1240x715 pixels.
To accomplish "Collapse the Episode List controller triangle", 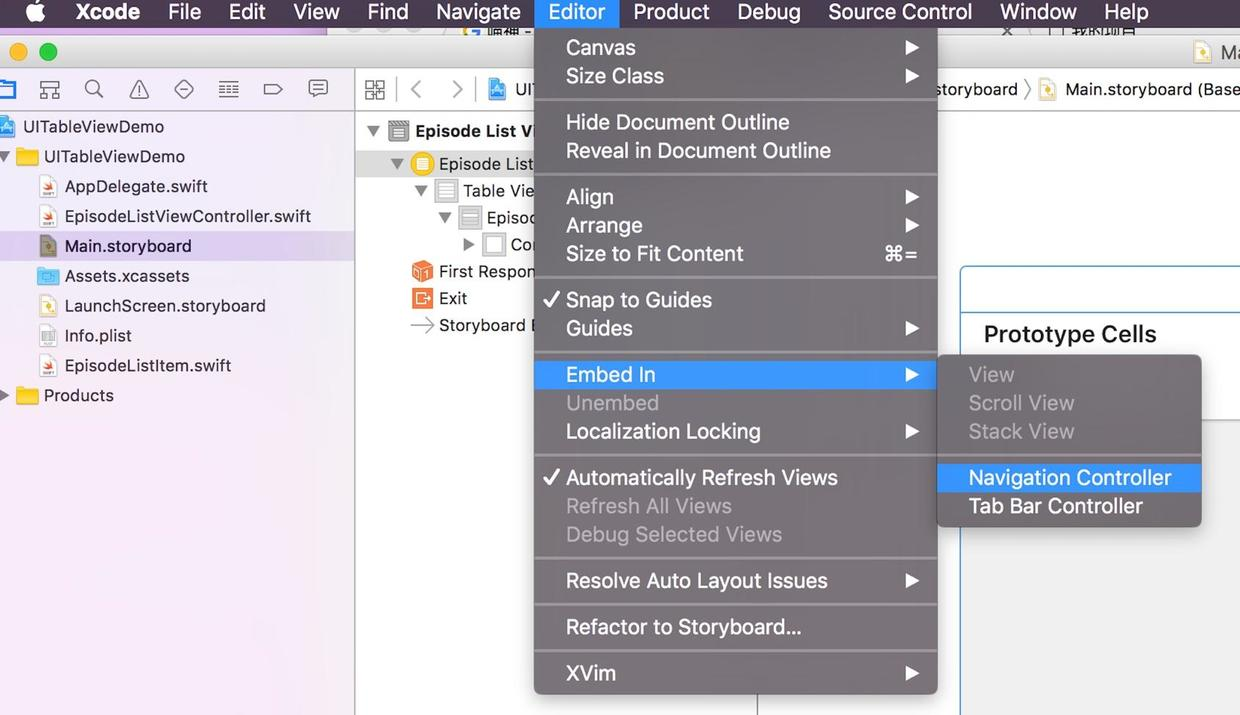I will (x=398, y=164).
